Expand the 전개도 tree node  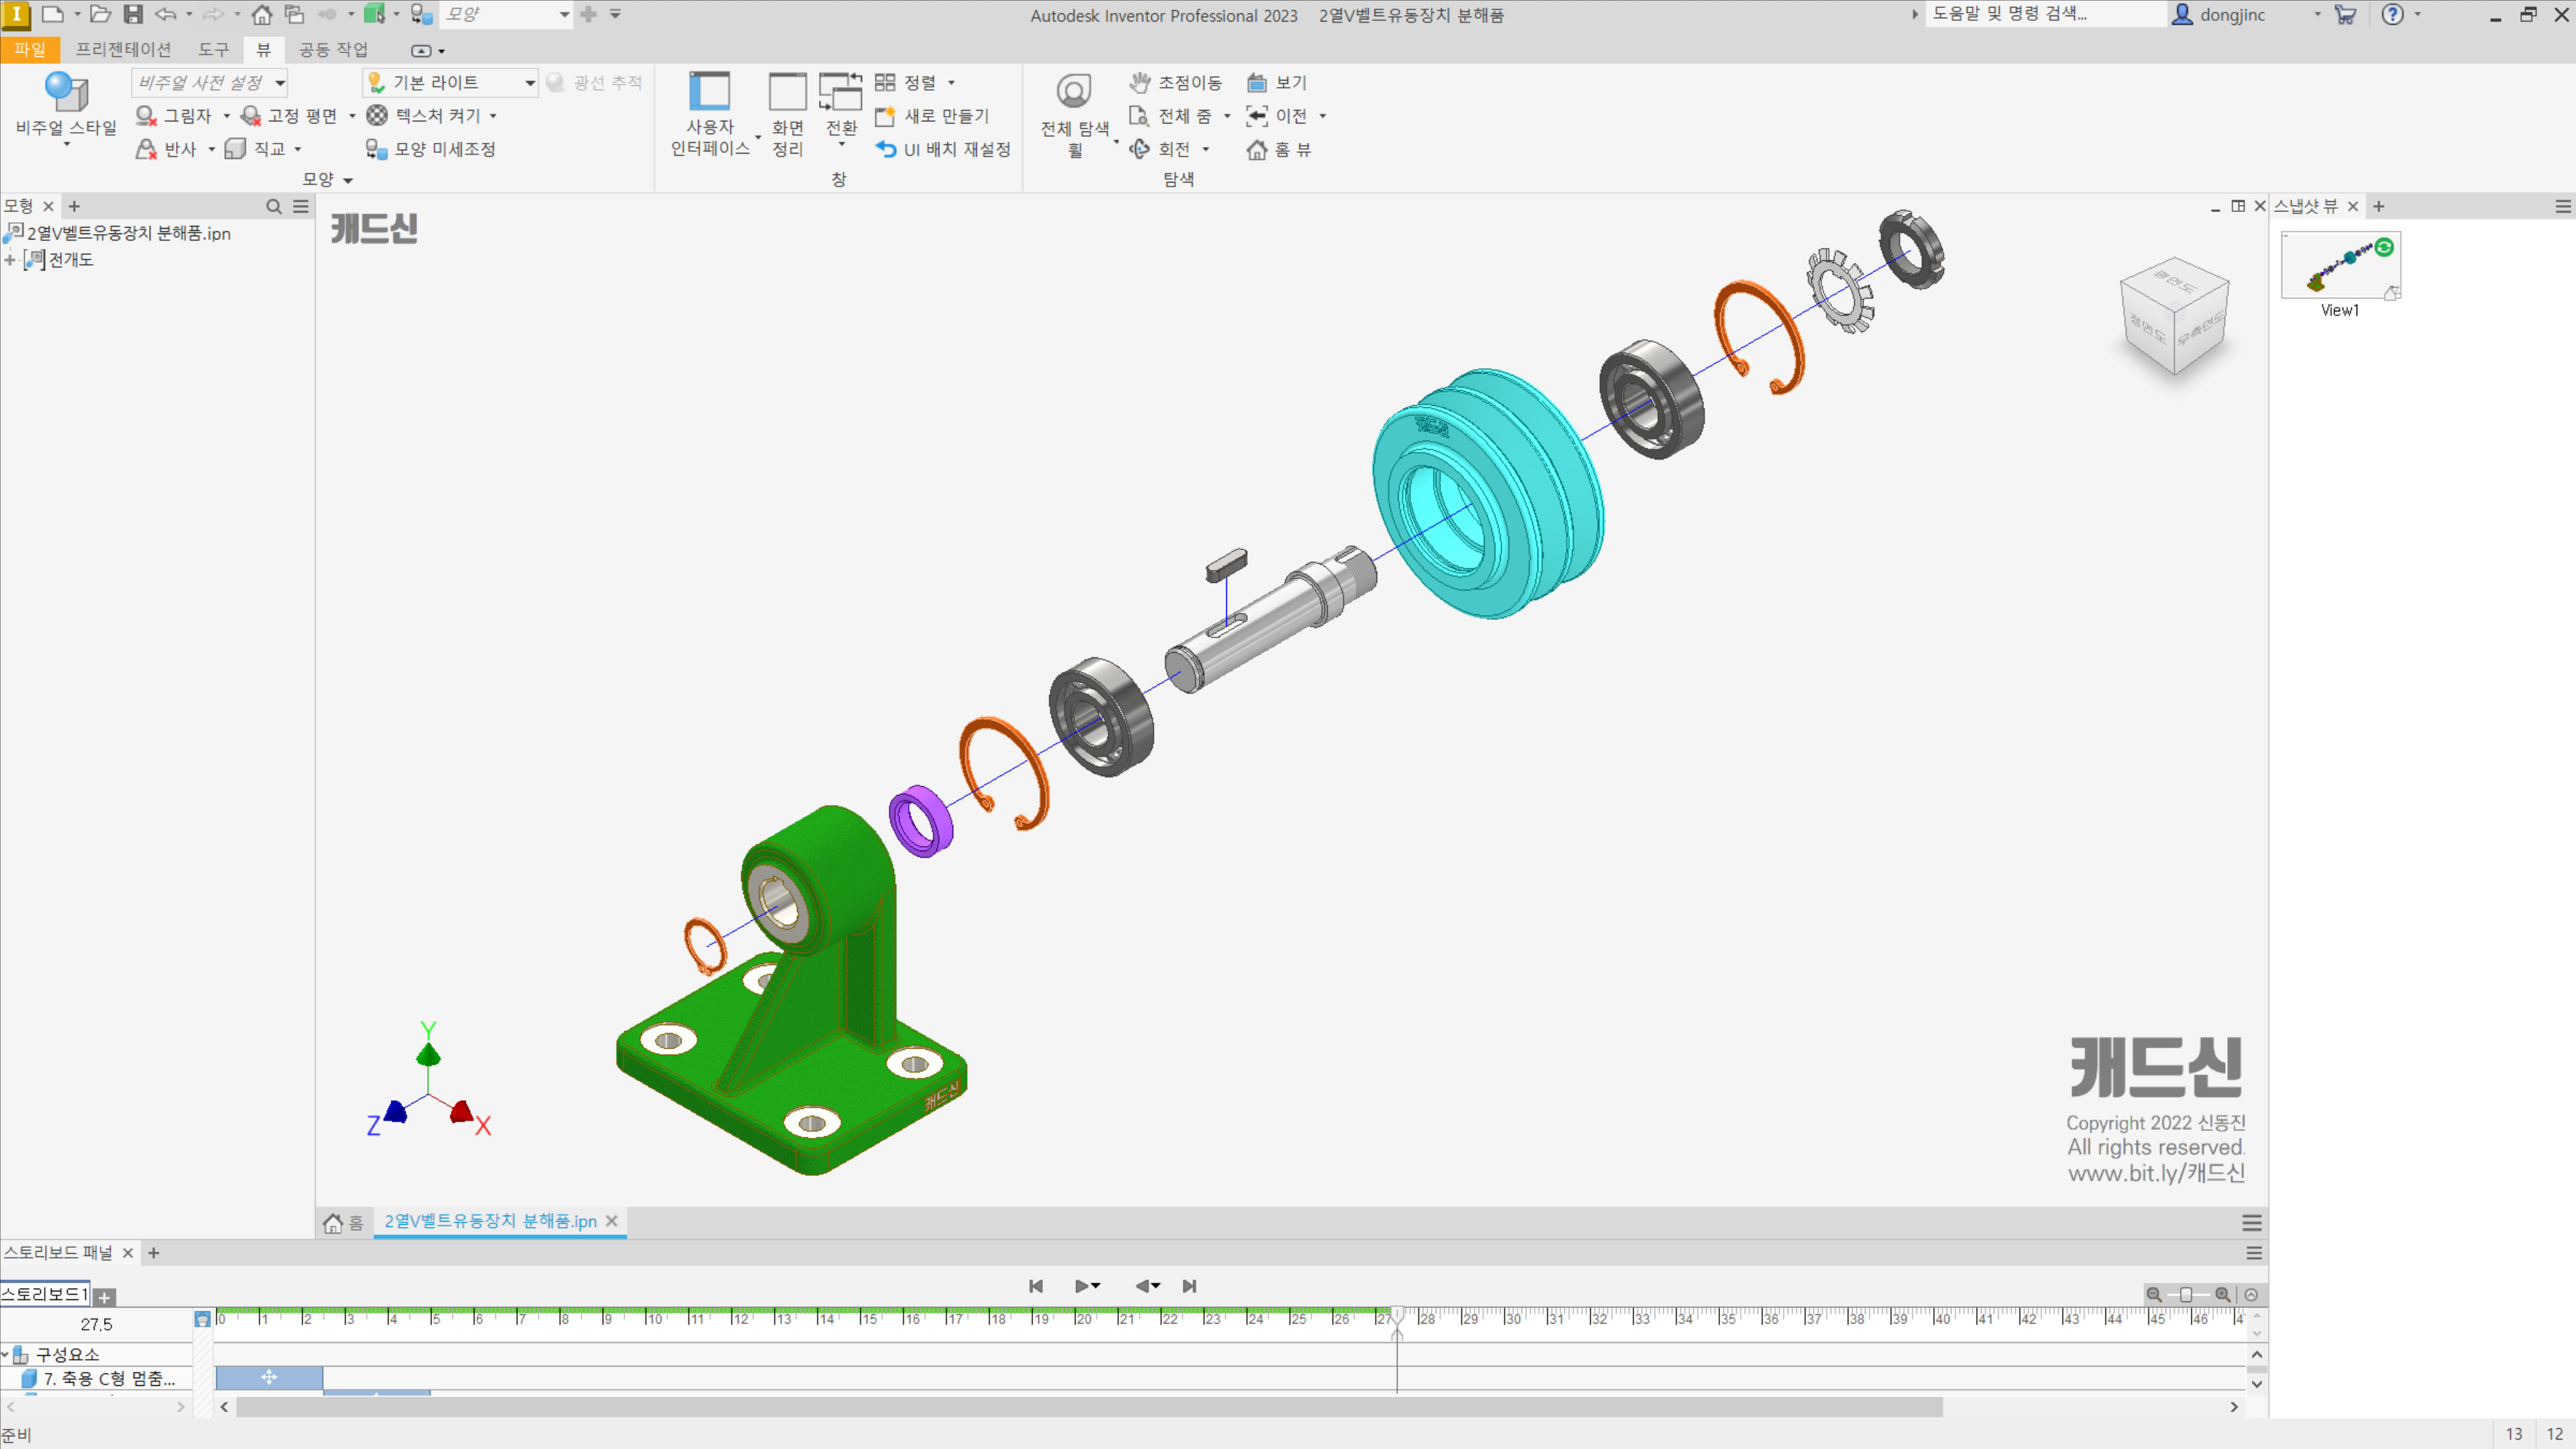10,260
